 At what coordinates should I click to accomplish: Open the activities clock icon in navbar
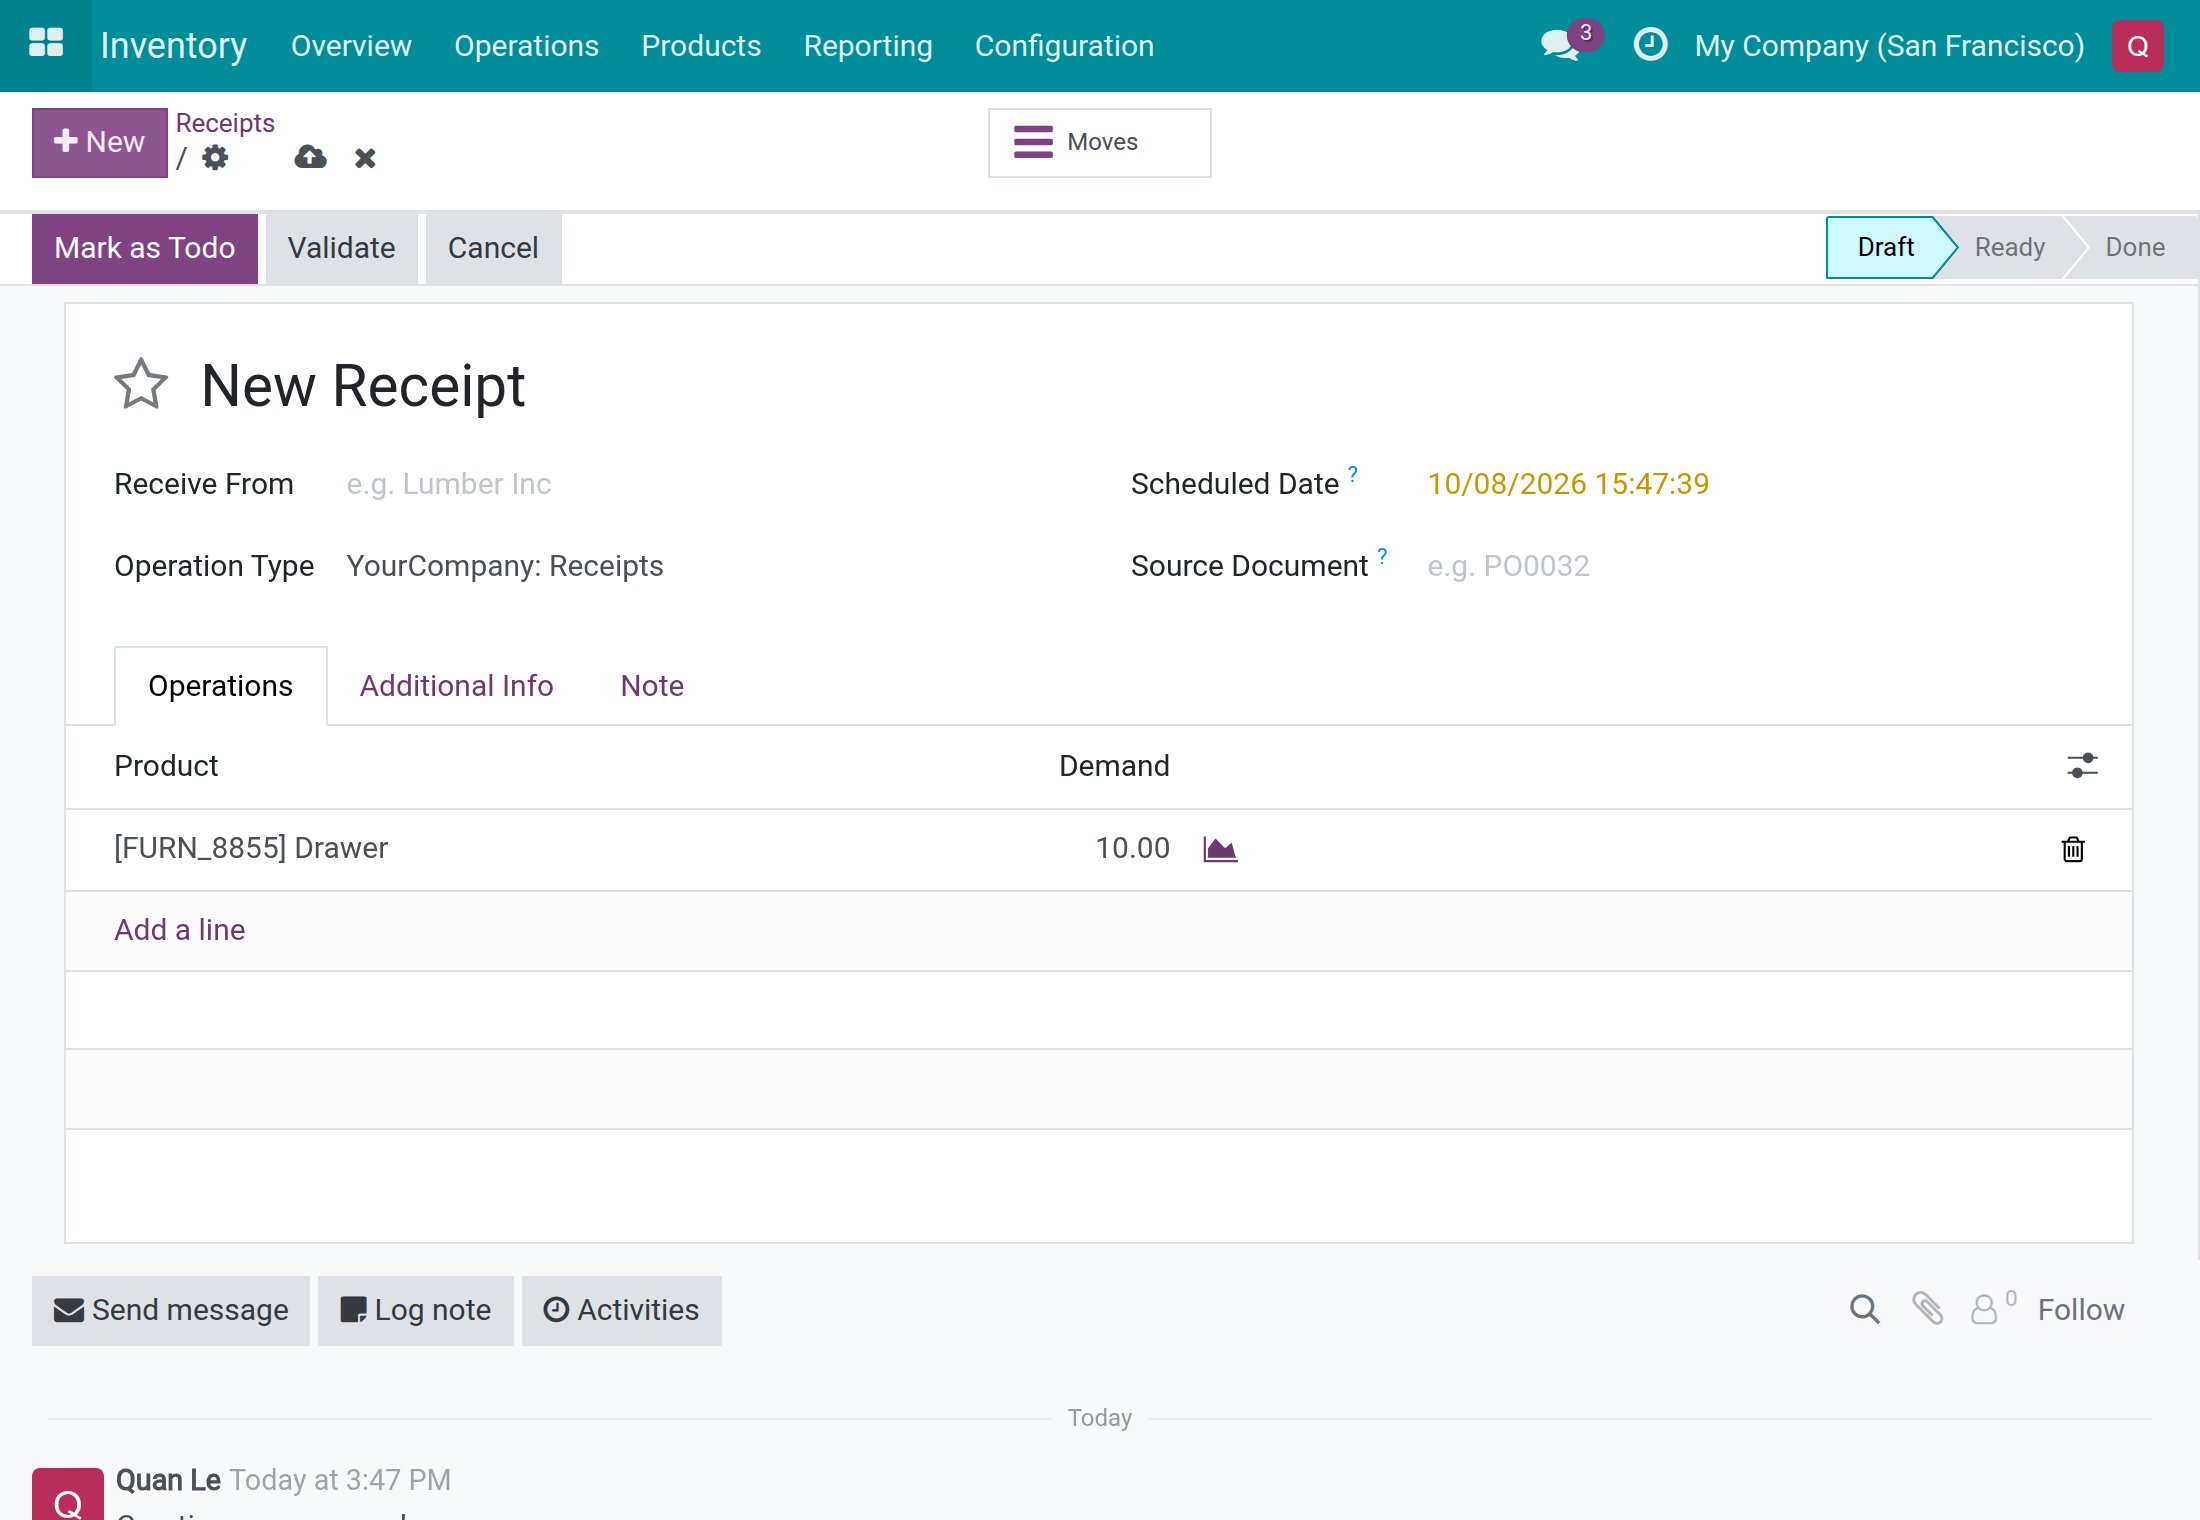click(x=1650, y=45)
